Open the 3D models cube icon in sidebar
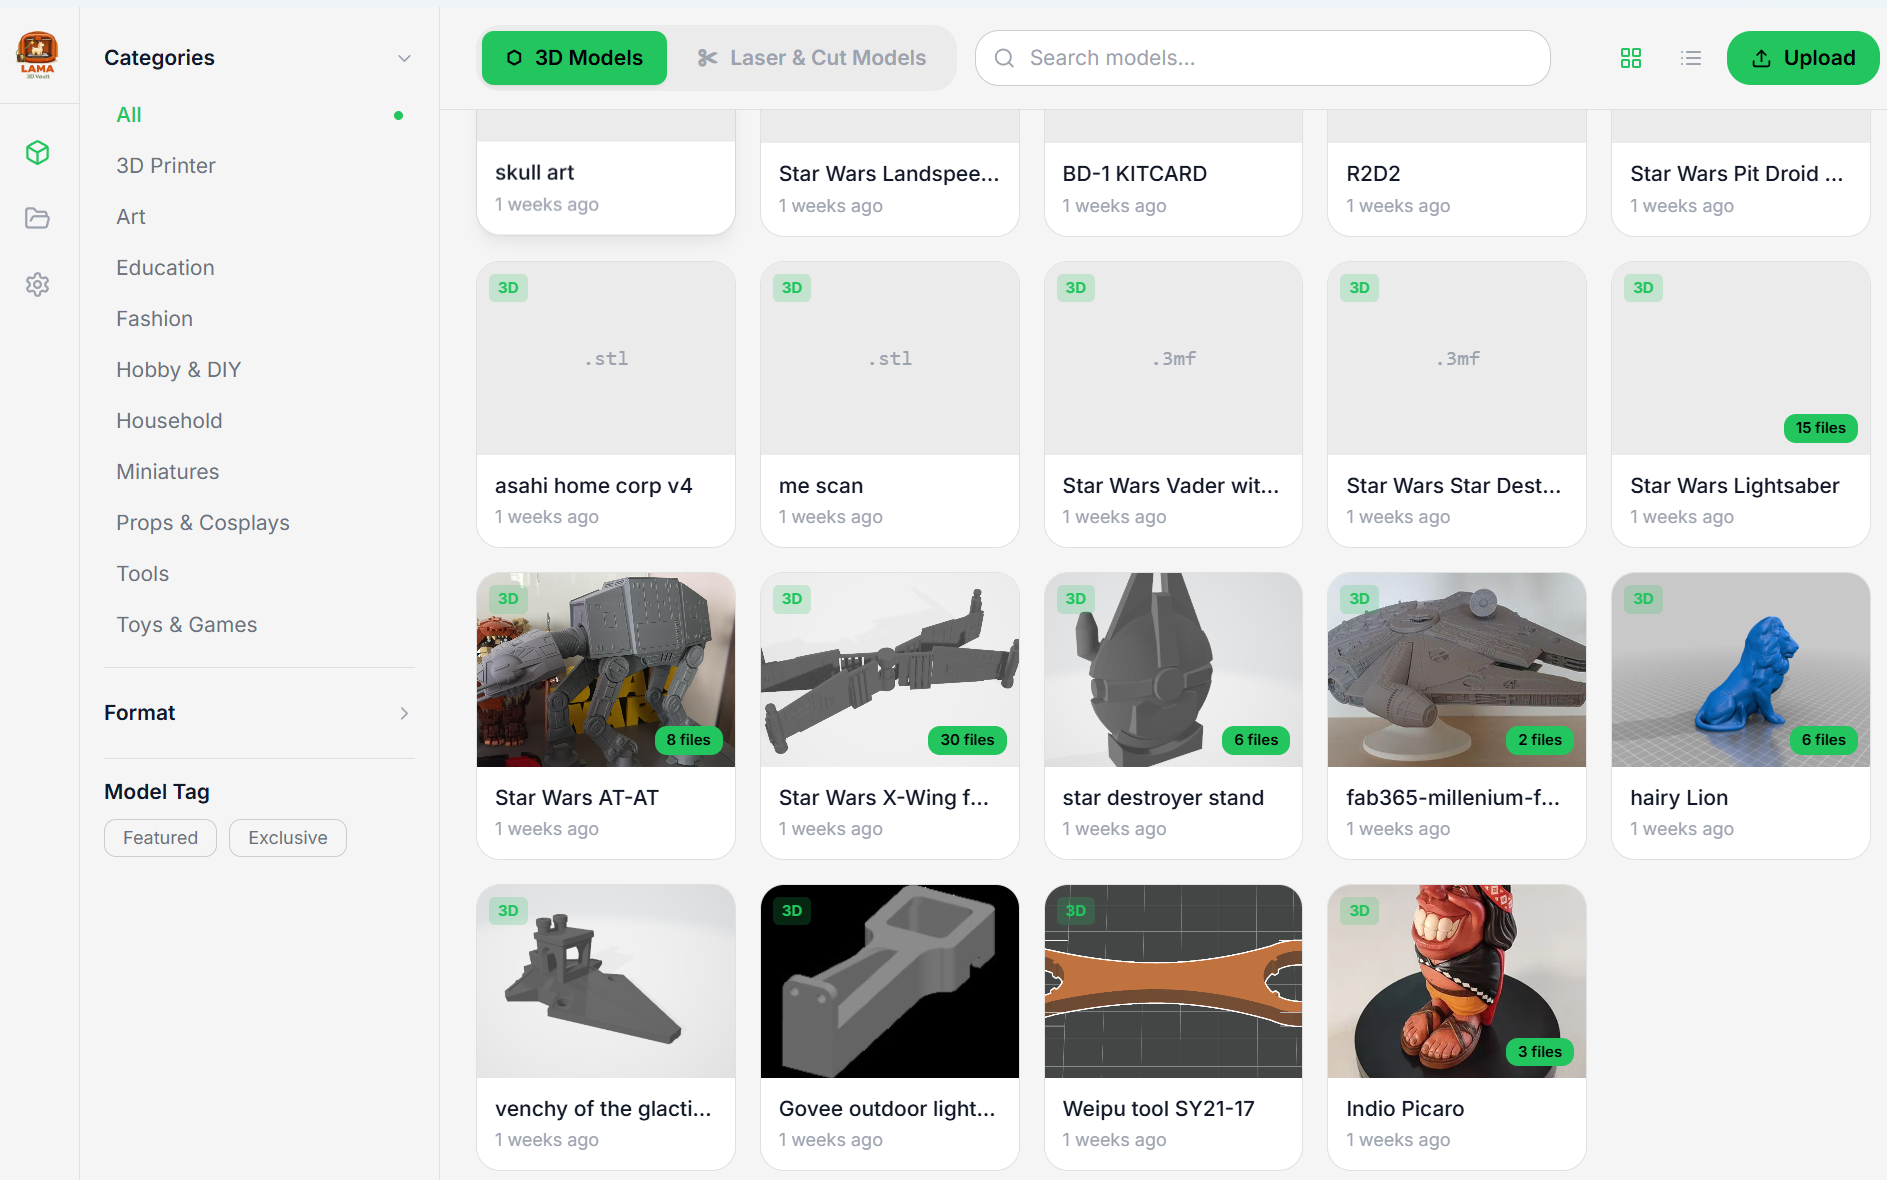 pos(38,152)
